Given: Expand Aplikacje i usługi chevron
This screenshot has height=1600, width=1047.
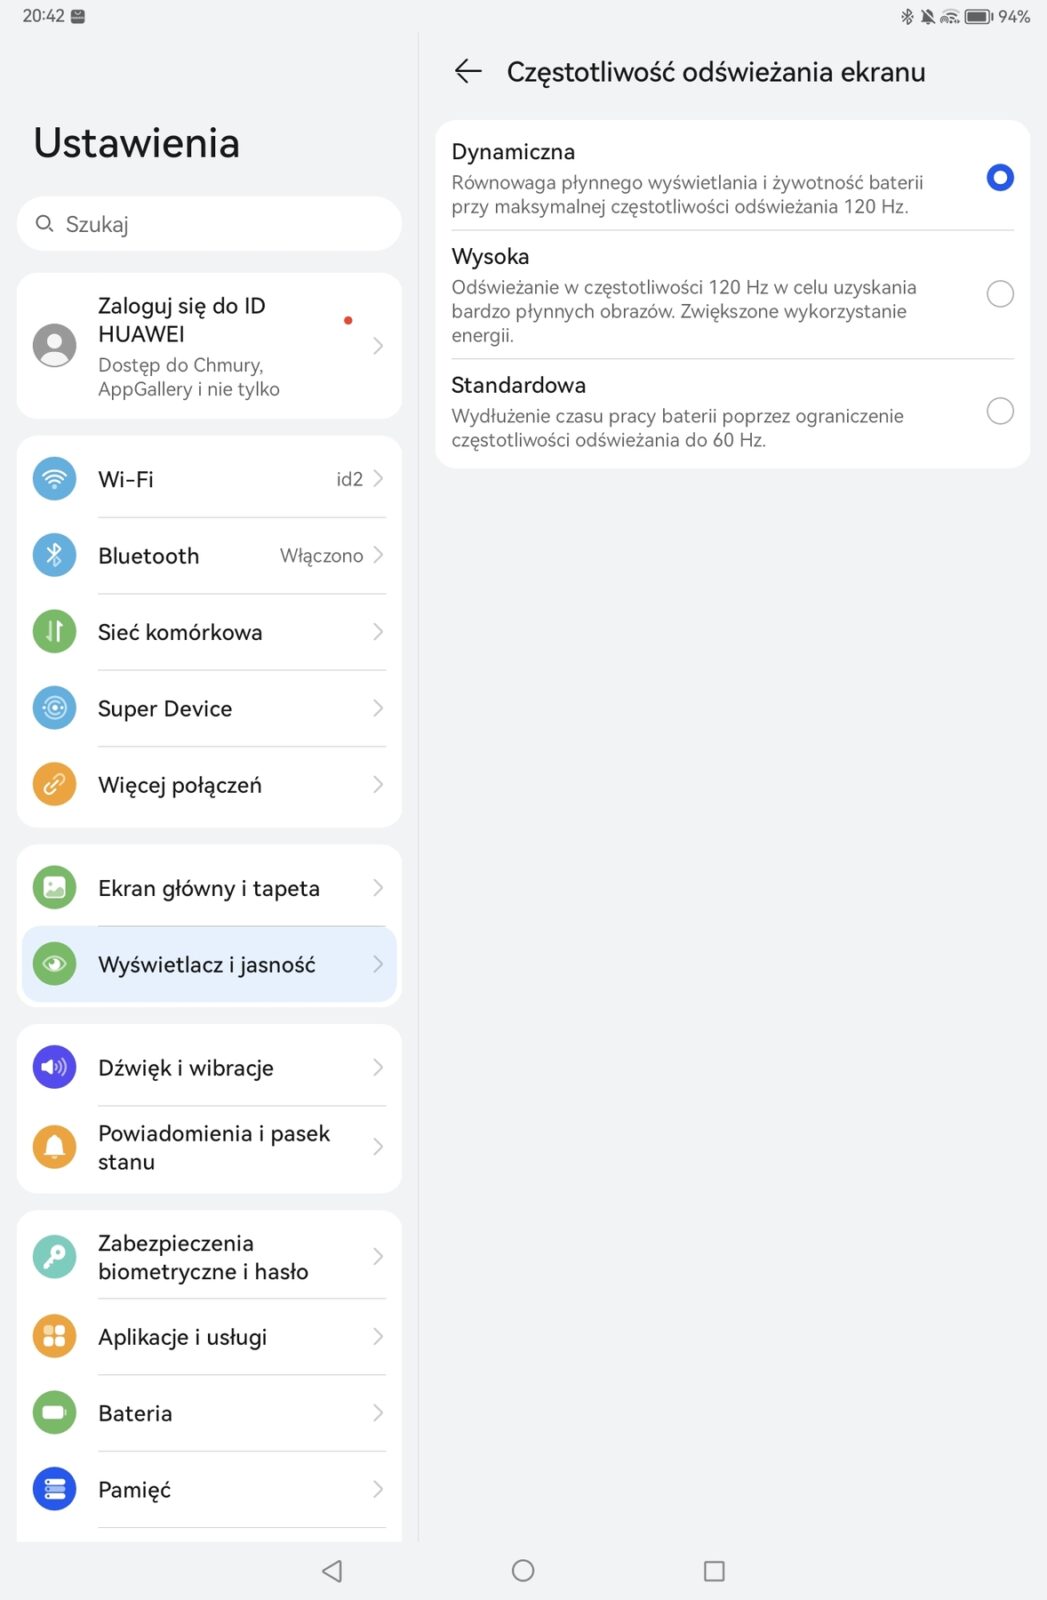Looking at the screenshot, I should click(x=378, y=1336).
